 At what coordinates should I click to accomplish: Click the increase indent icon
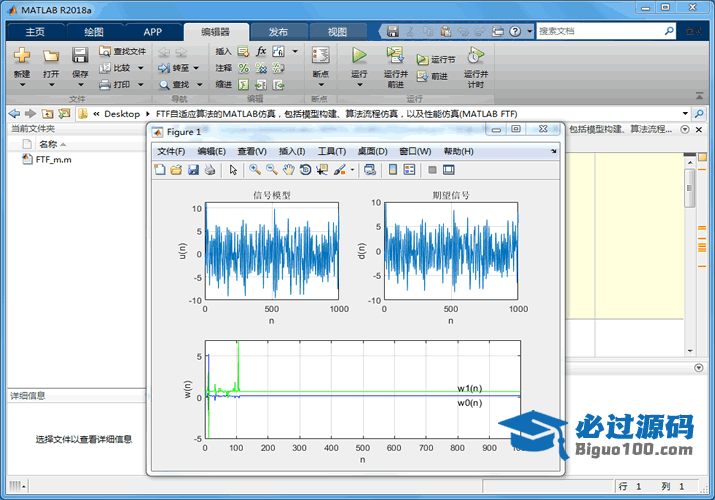point(261,85)
